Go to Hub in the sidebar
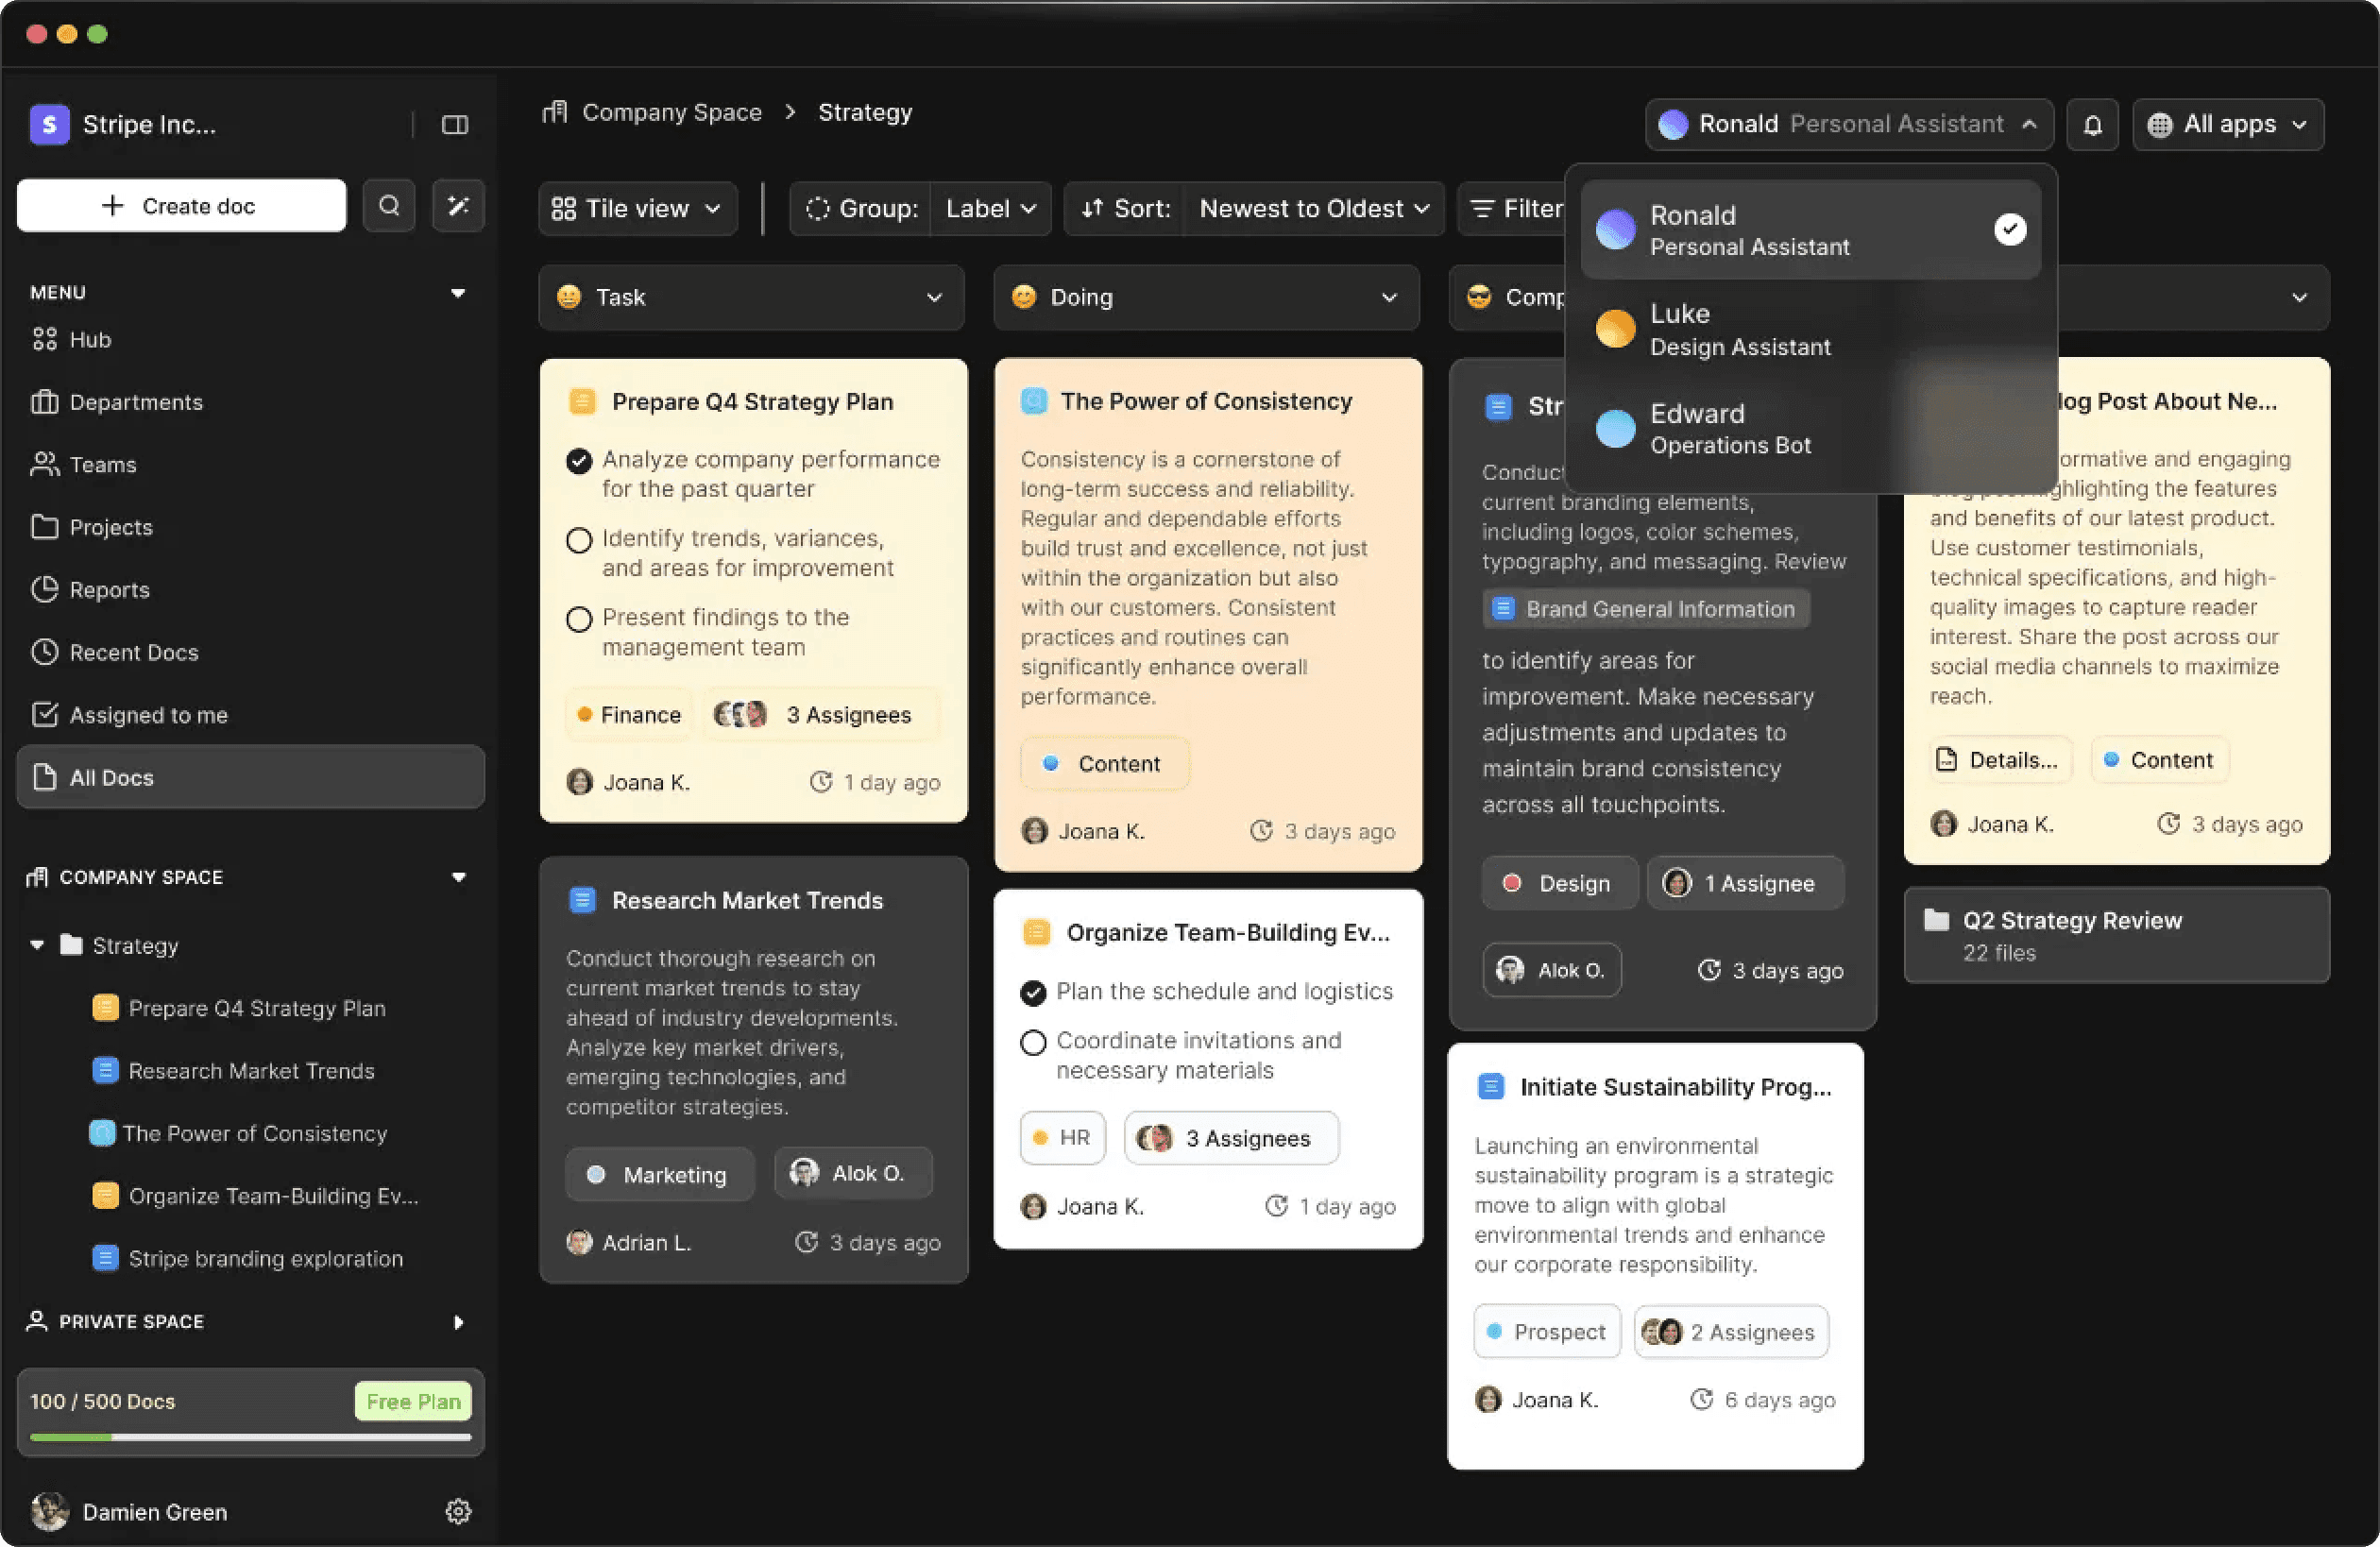Image resolution: width=2380 pixels, height=1547 pixels. [x=90, y=340]
